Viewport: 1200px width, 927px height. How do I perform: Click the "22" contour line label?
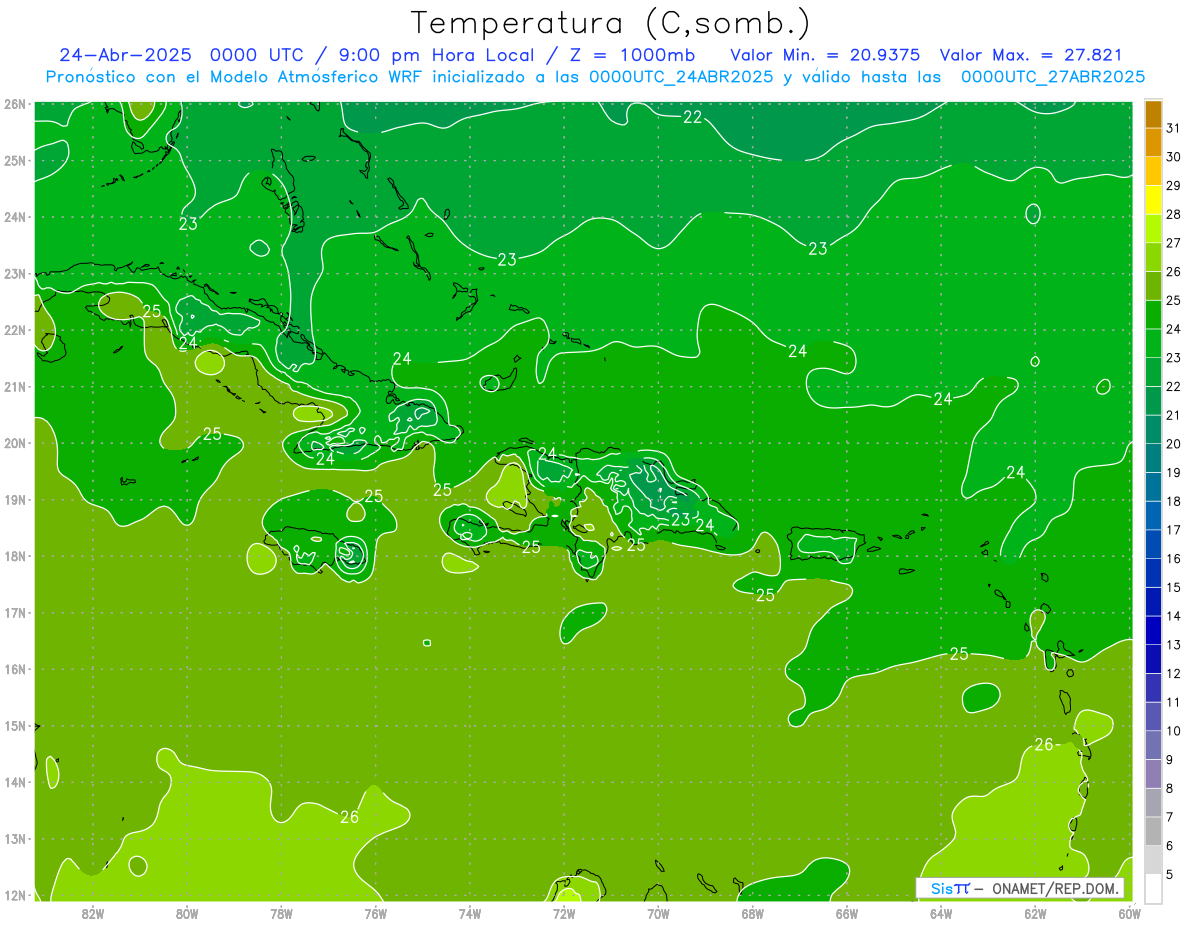click(x=692, y=117)
